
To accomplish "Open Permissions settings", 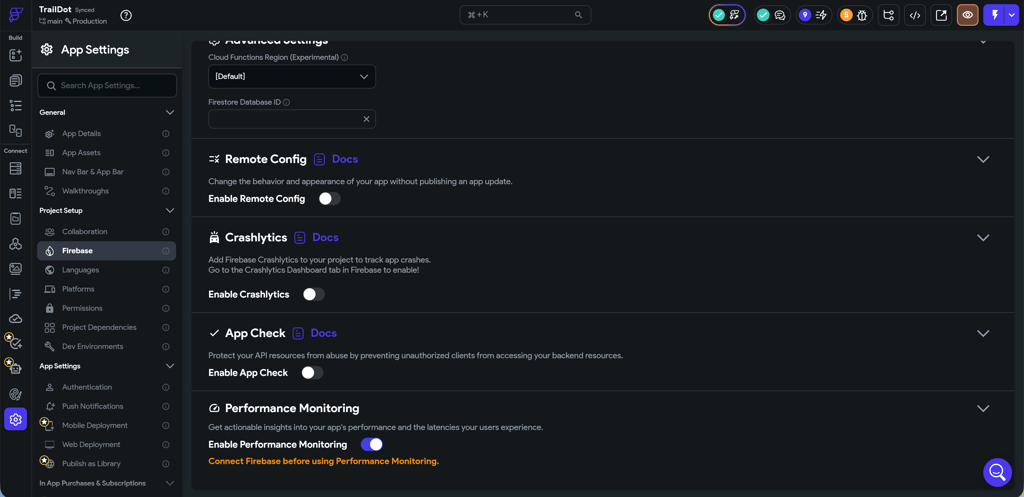I will (x=106, y=308).
